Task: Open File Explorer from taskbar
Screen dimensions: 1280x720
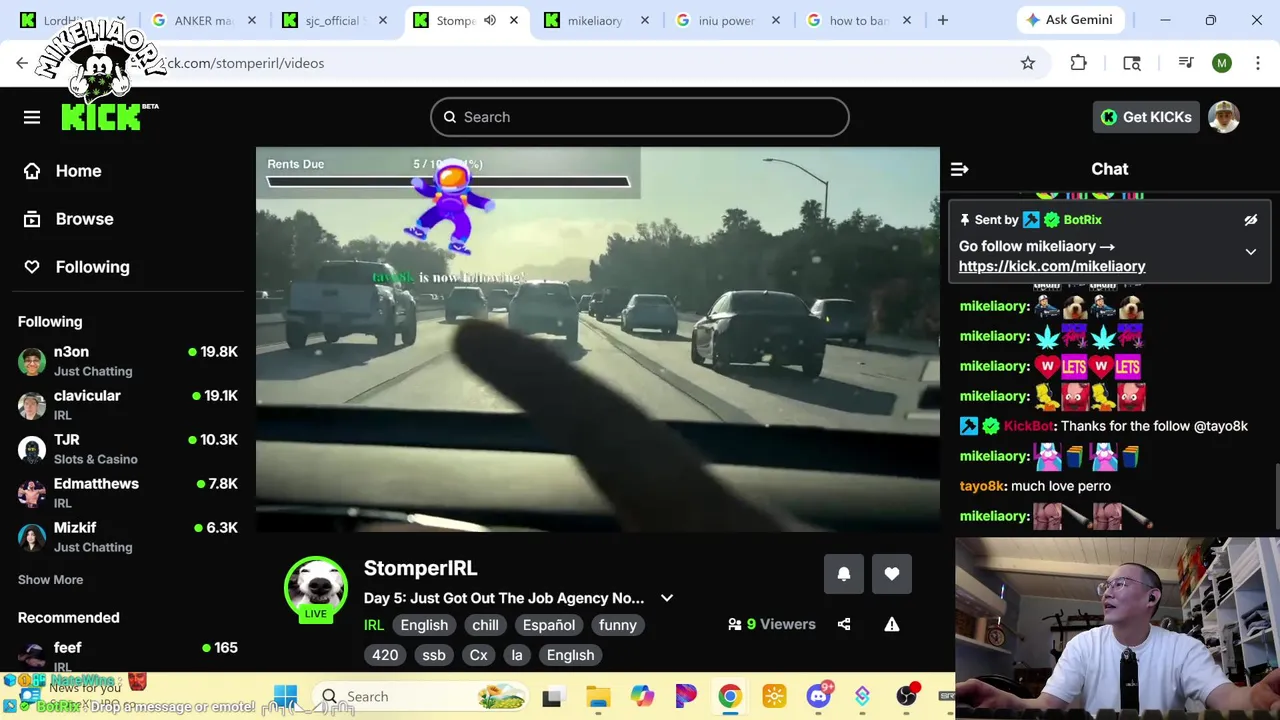Action: pos(598,697)
